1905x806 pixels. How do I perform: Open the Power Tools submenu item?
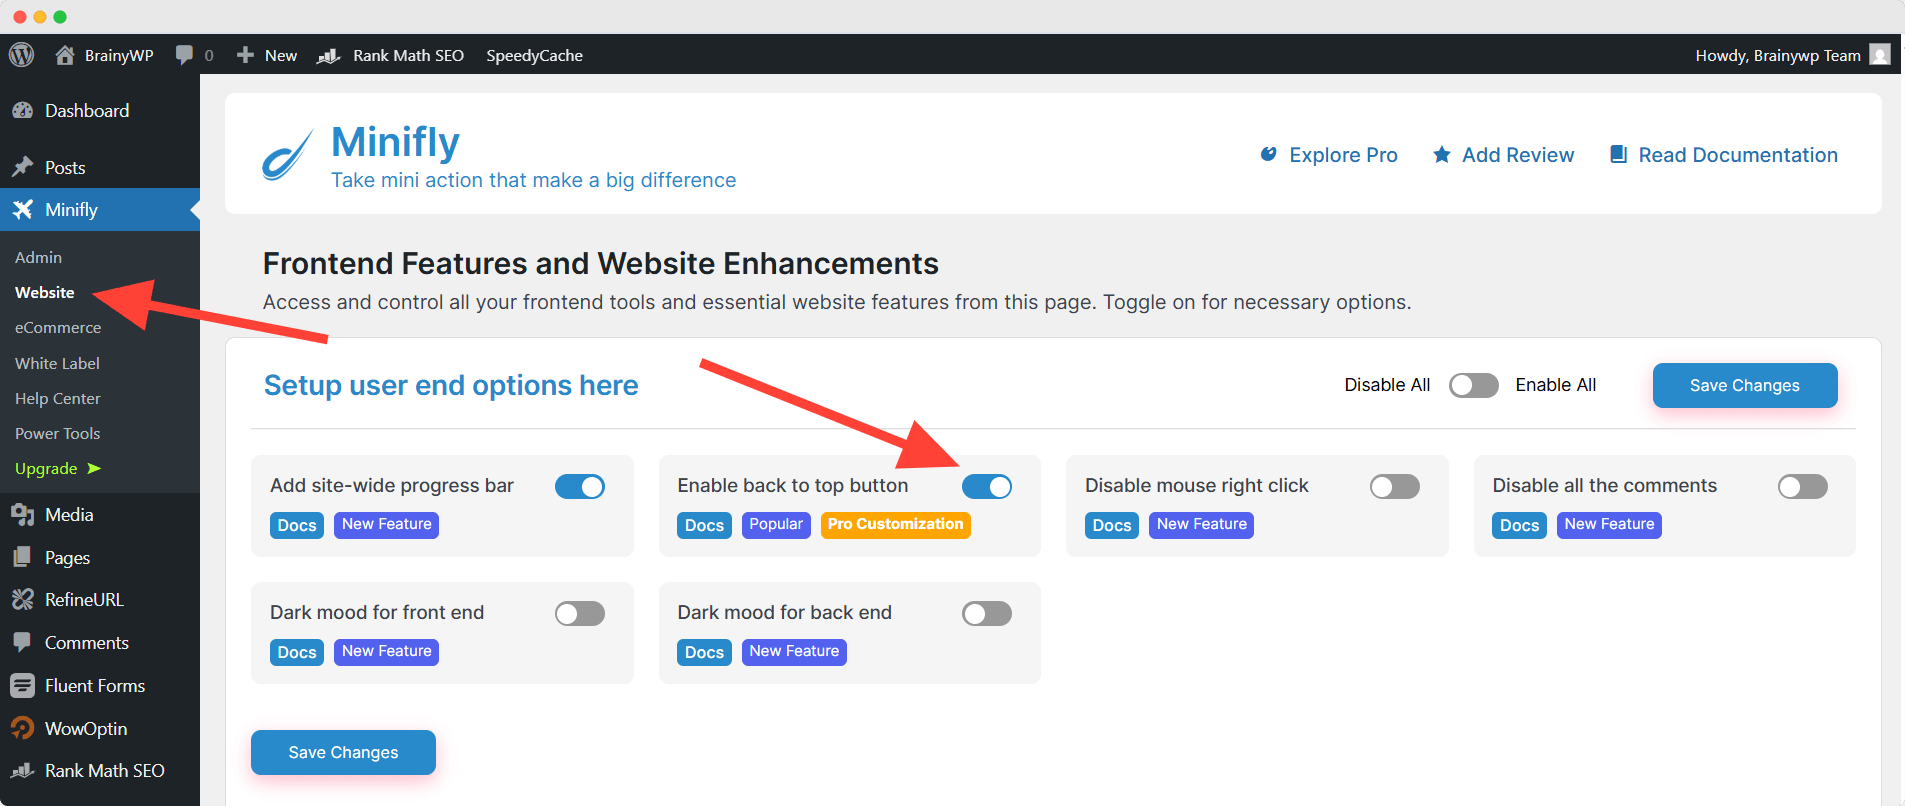57,434
